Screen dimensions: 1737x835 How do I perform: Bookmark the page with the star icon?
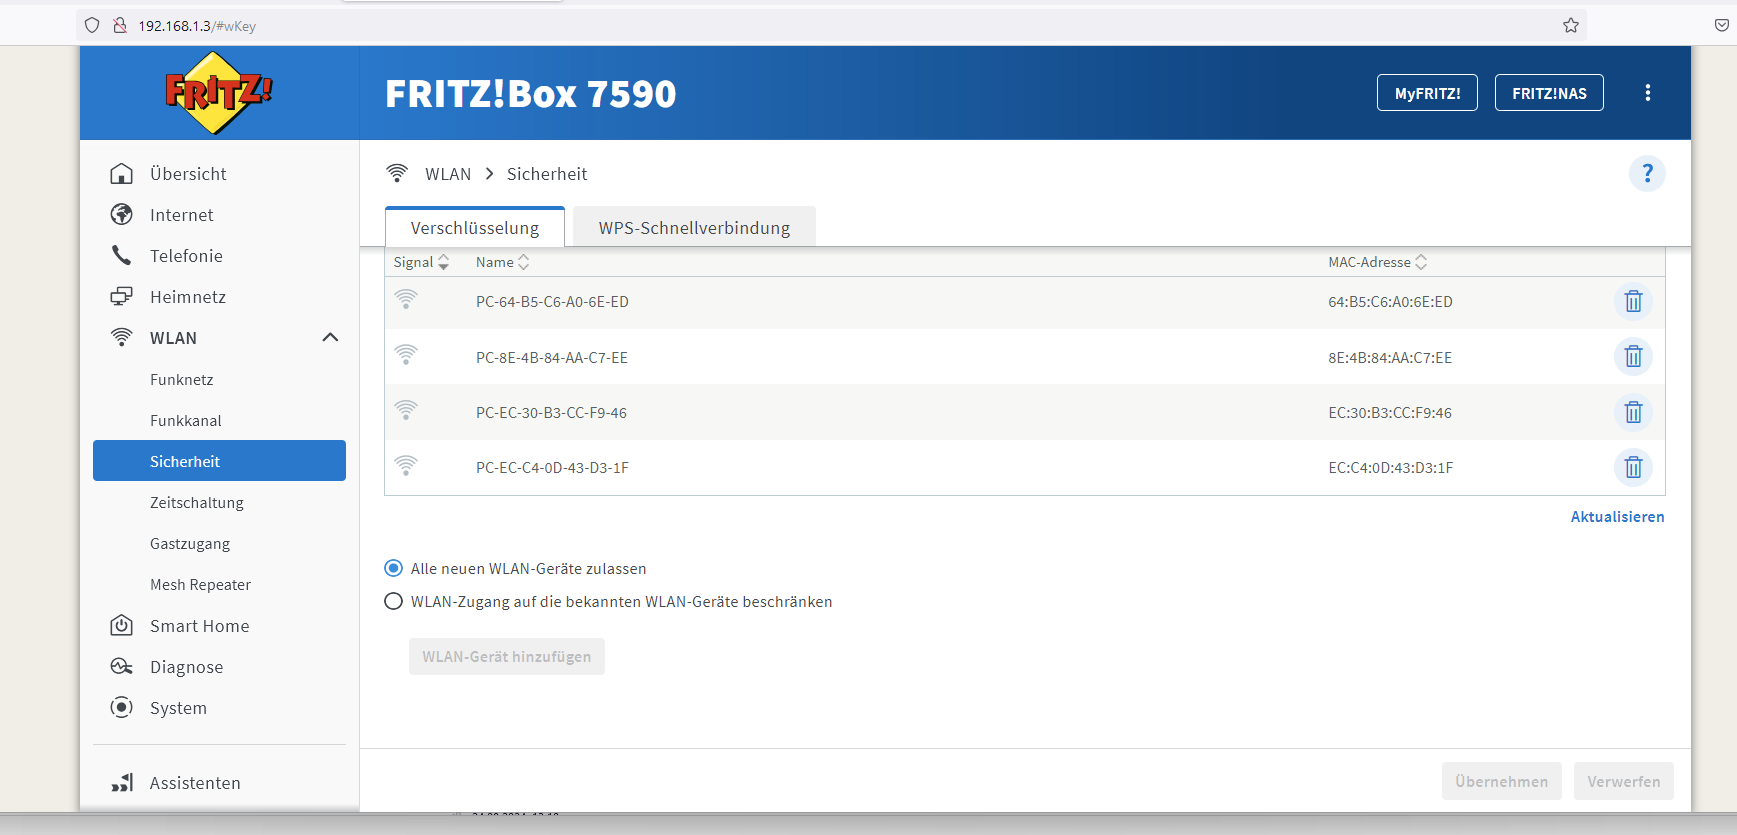[1571, 25]
